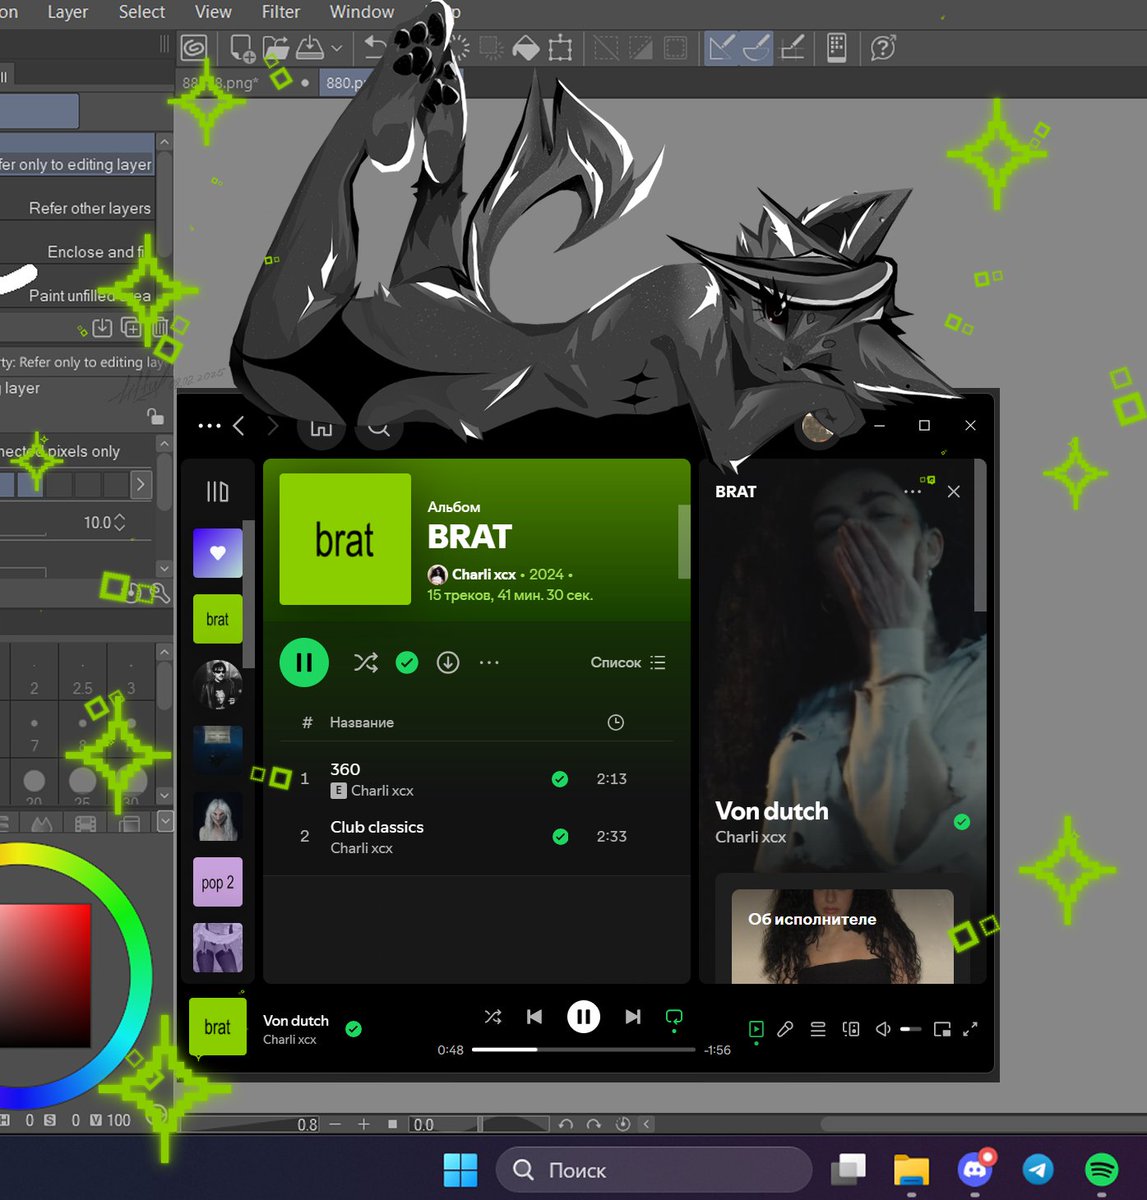Toggle snap to ruler icon
The image size is (1147, 1200).
(722, 47)
